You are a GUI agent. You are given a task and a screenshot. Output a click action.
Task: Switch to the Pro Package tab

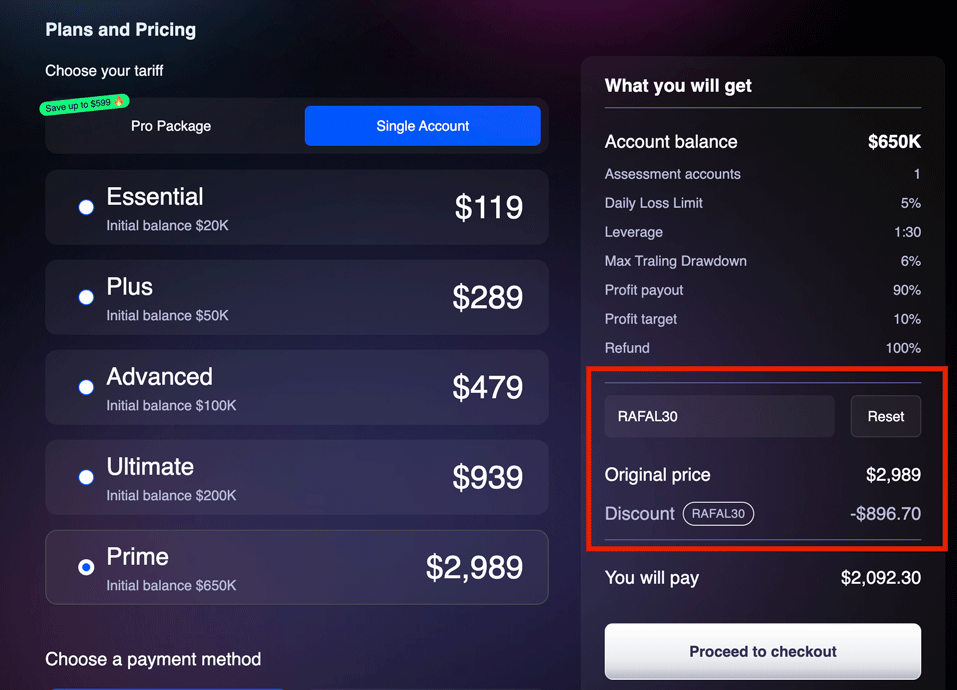click(171, 126)
